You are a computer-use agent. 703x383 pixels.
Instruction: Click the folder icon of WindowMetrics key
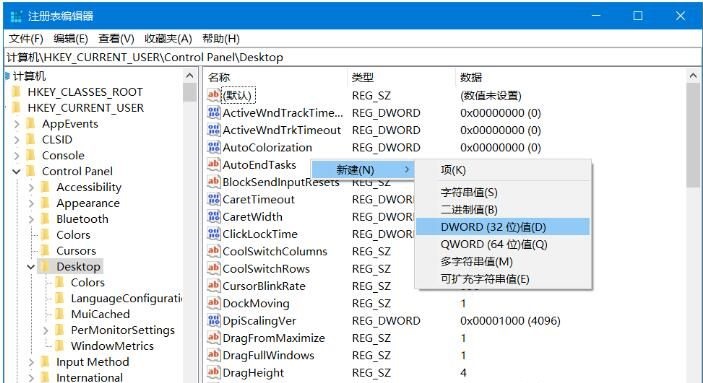[60, 346]
